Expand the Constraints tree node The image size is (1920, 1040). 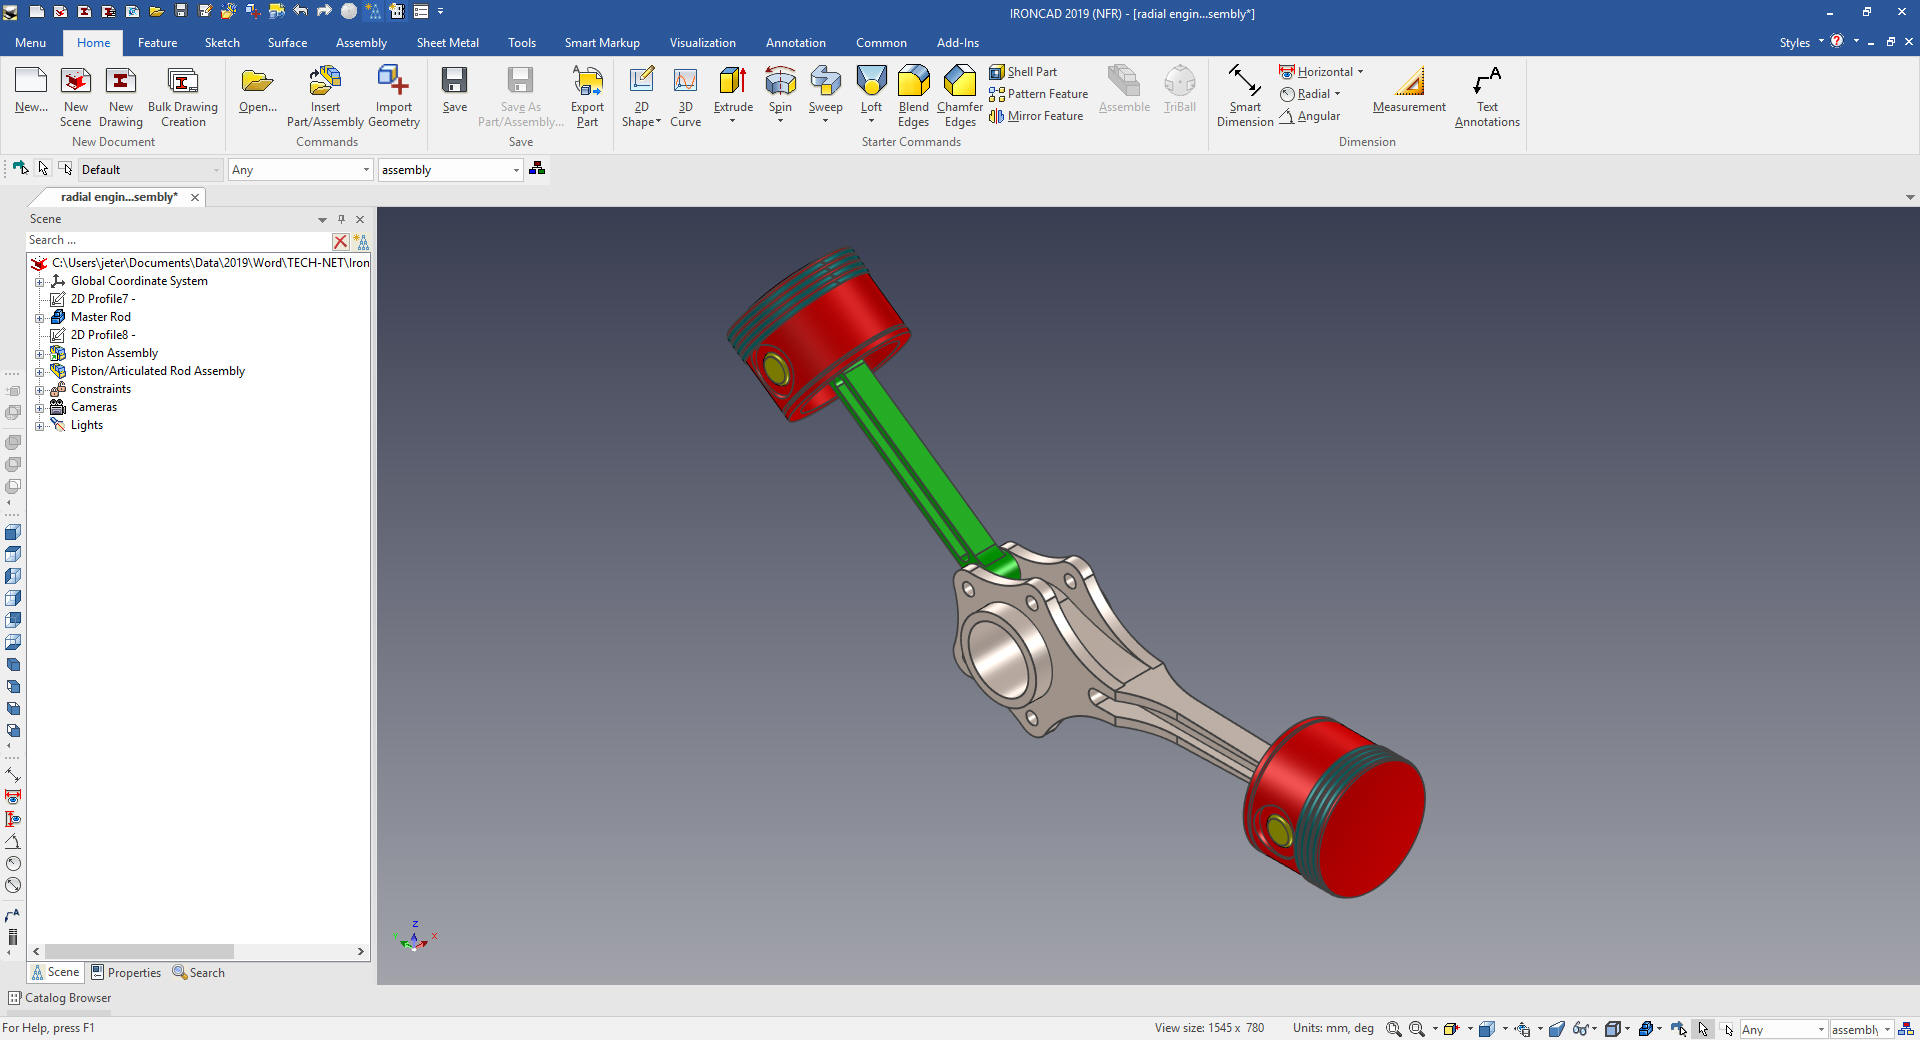(40, 389)
